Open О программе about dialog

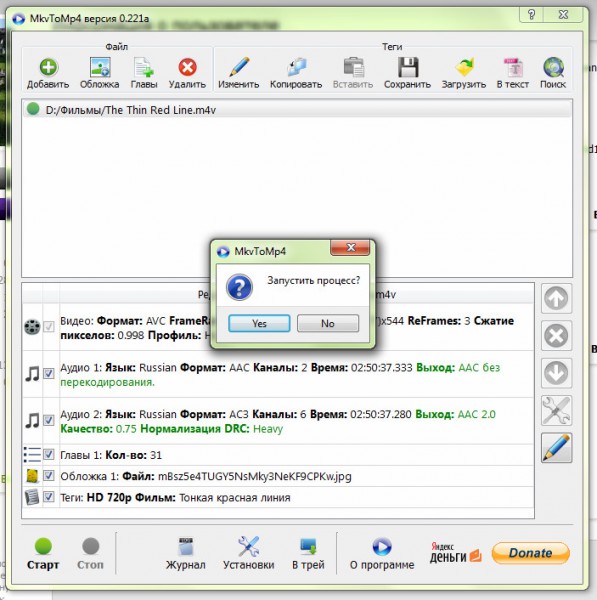(x=382, y=553)
